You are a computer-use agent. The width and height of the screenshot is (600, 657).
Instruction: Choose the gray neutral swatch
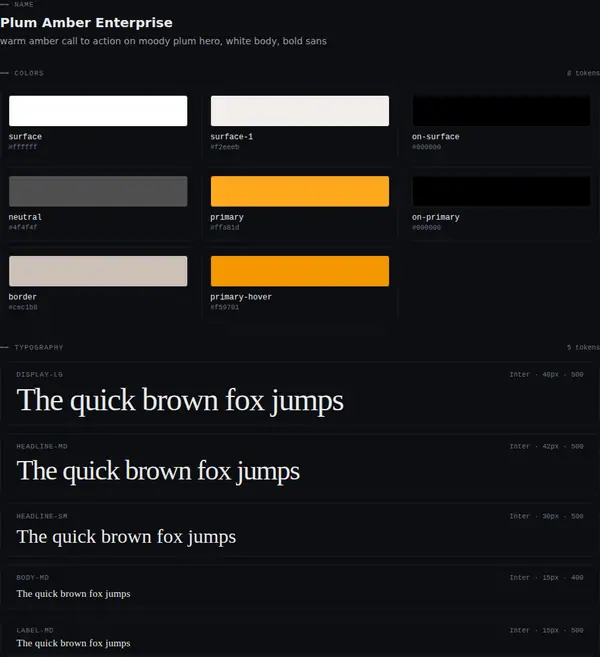pyautogui.click(x=98, y=191)
